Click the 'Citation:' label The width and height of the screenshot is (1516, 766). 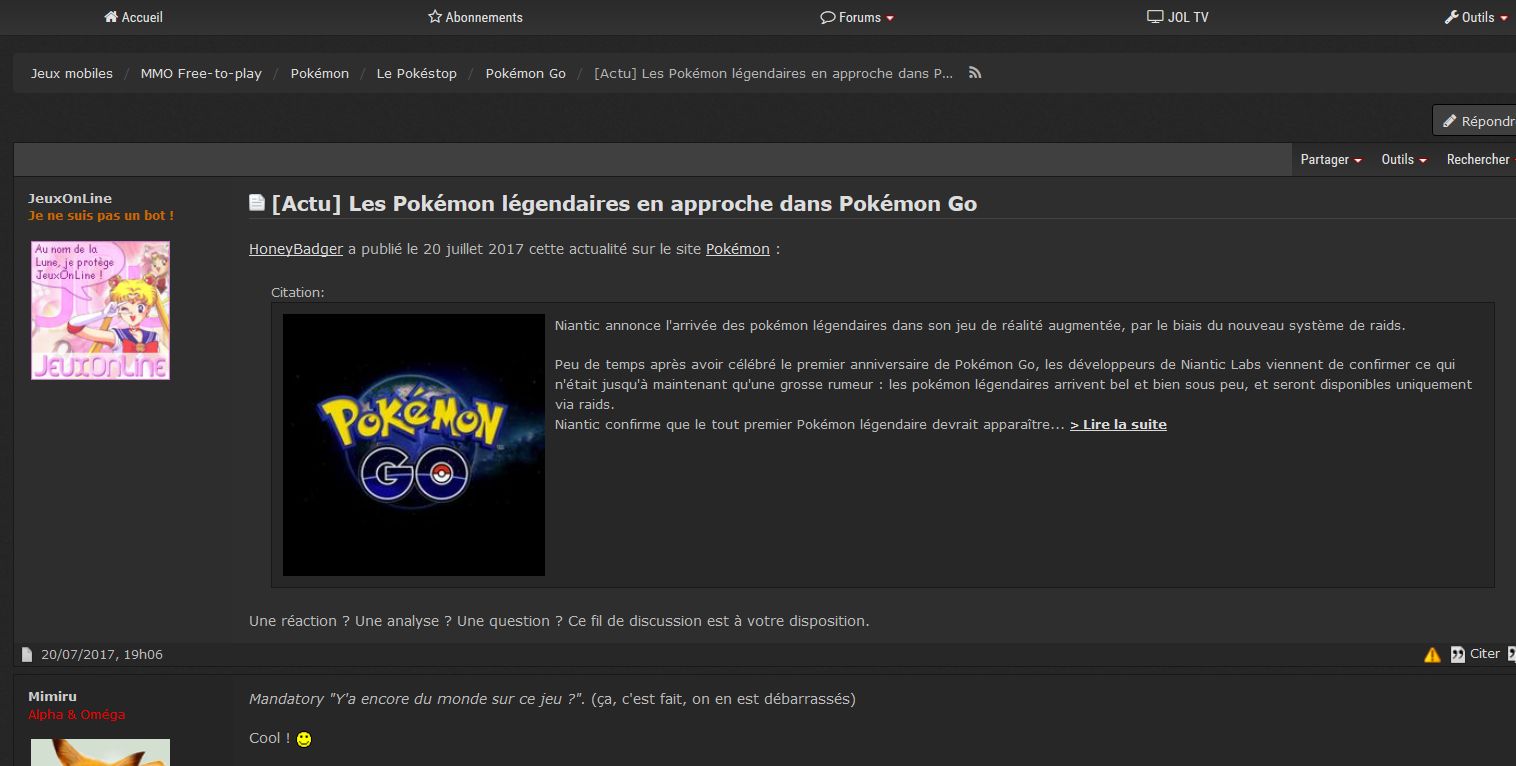(298, 293)
